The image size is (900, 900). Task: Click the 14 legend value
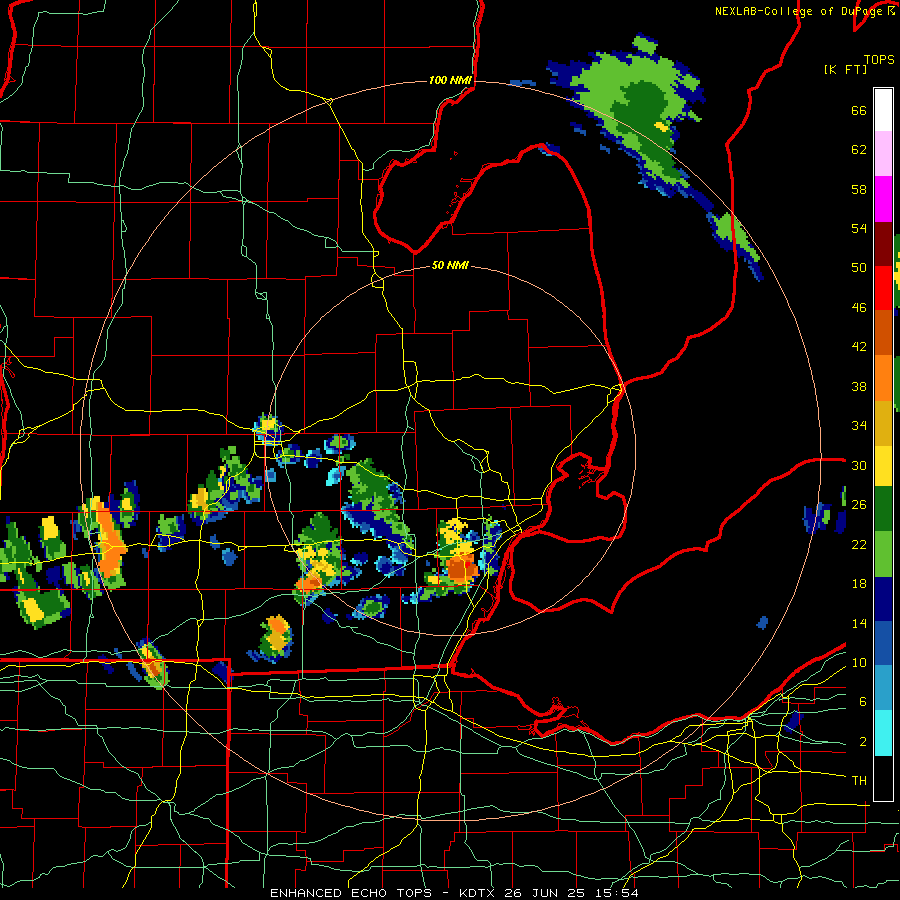[x=859, y=623]
